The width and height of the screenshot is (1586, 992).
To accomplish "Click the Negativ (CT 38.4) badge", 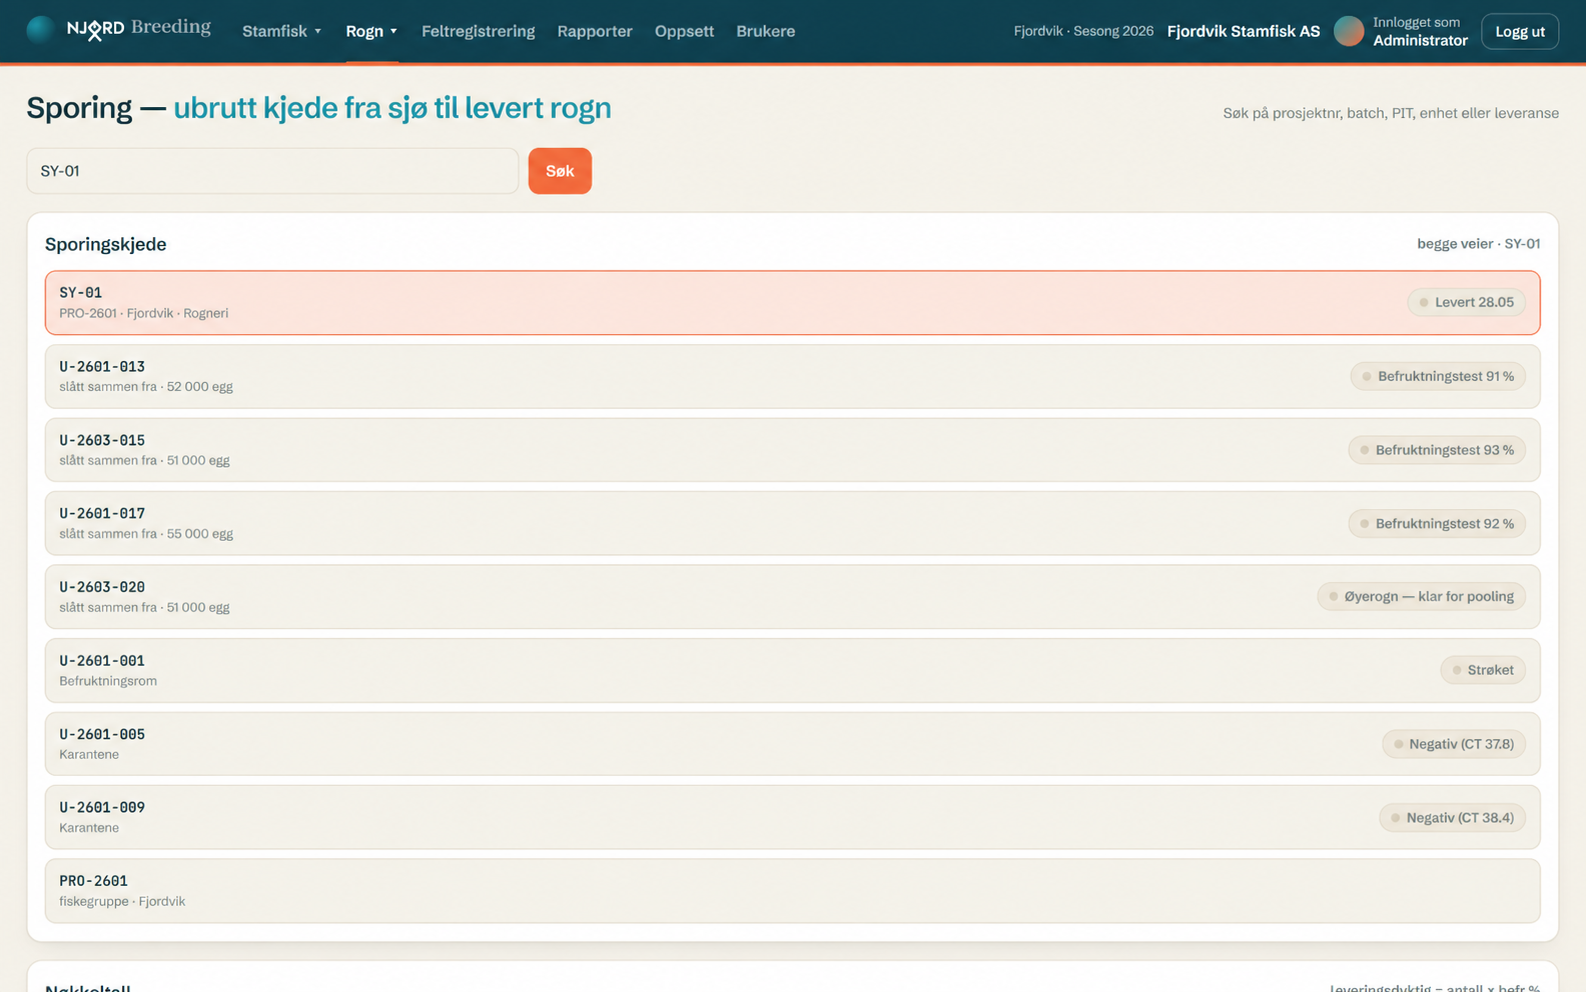I will pos(1452,817).
